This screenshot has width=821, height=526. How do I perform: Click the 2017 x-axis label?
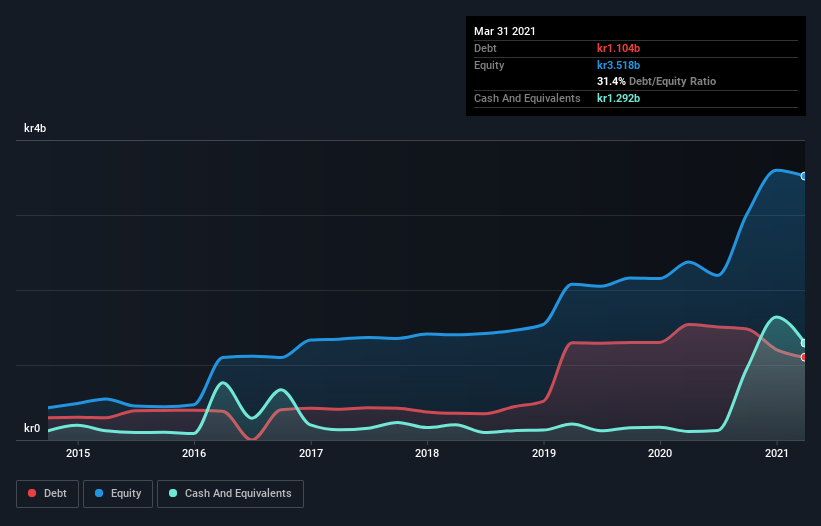311,453
